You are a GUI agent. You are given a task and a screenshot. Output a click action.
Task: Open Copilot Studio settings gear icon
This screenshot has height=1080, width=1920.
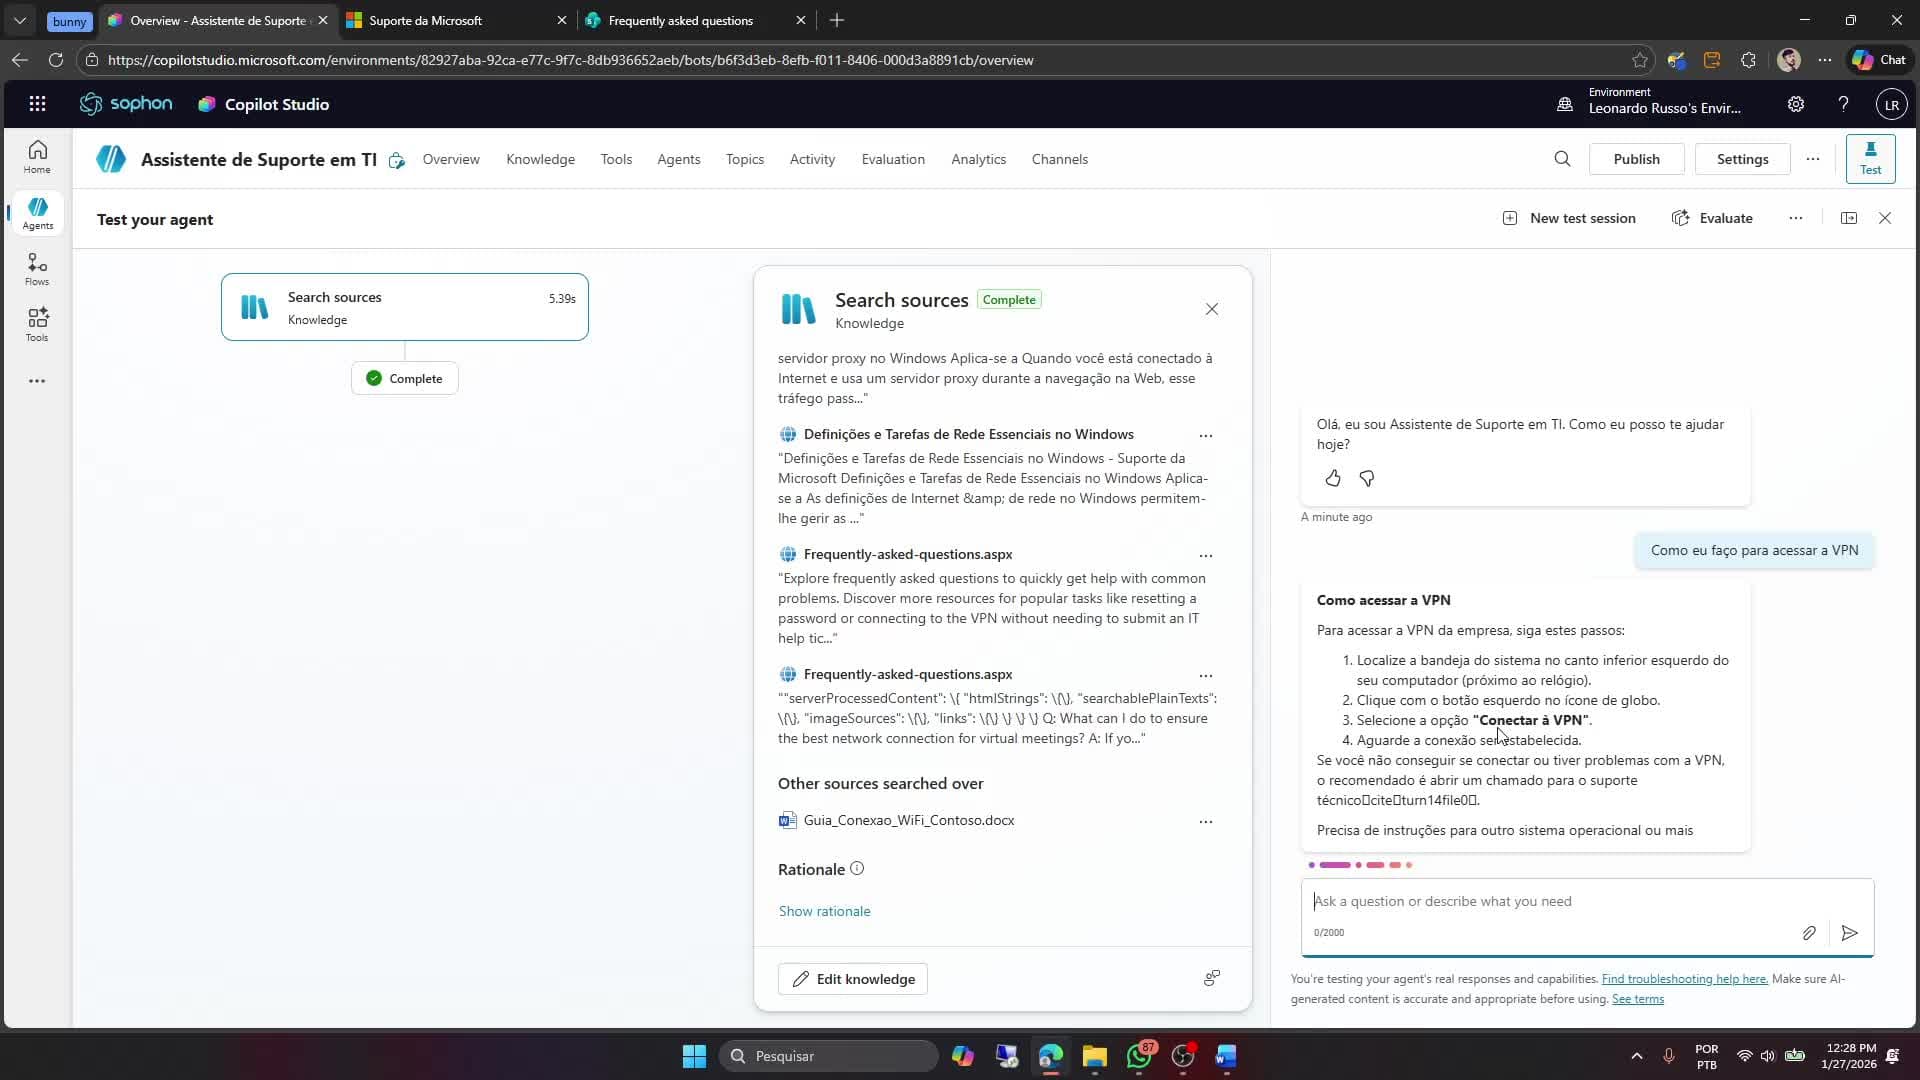coord(1796,103)
